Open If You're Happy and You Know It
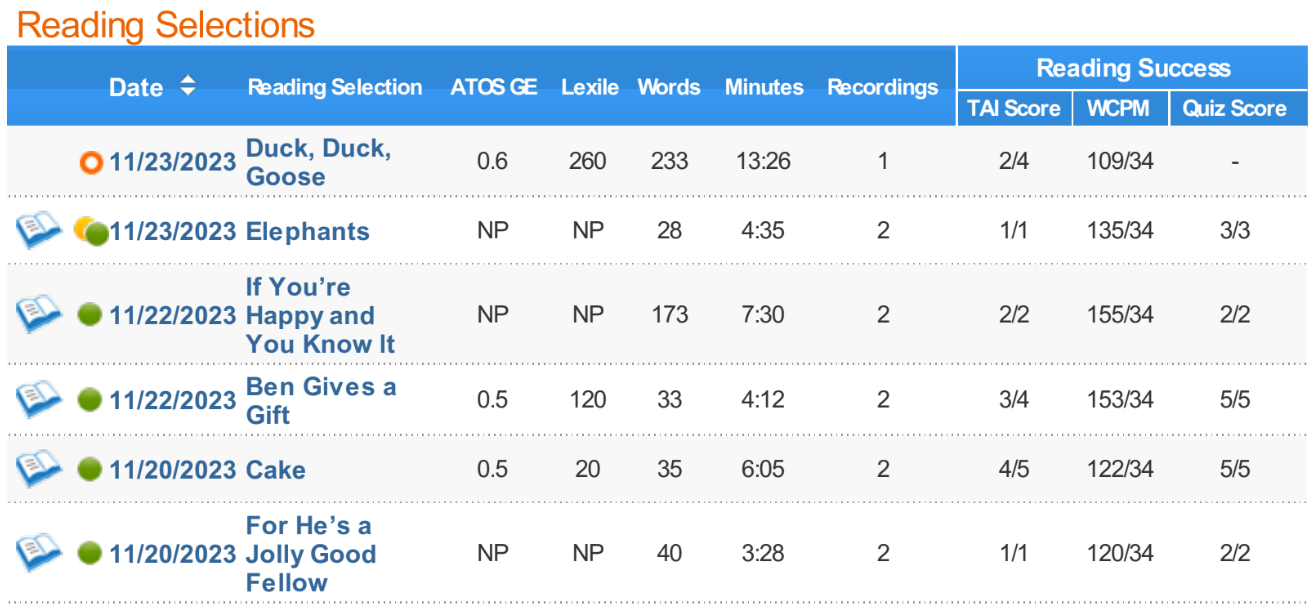 point(320,315)
